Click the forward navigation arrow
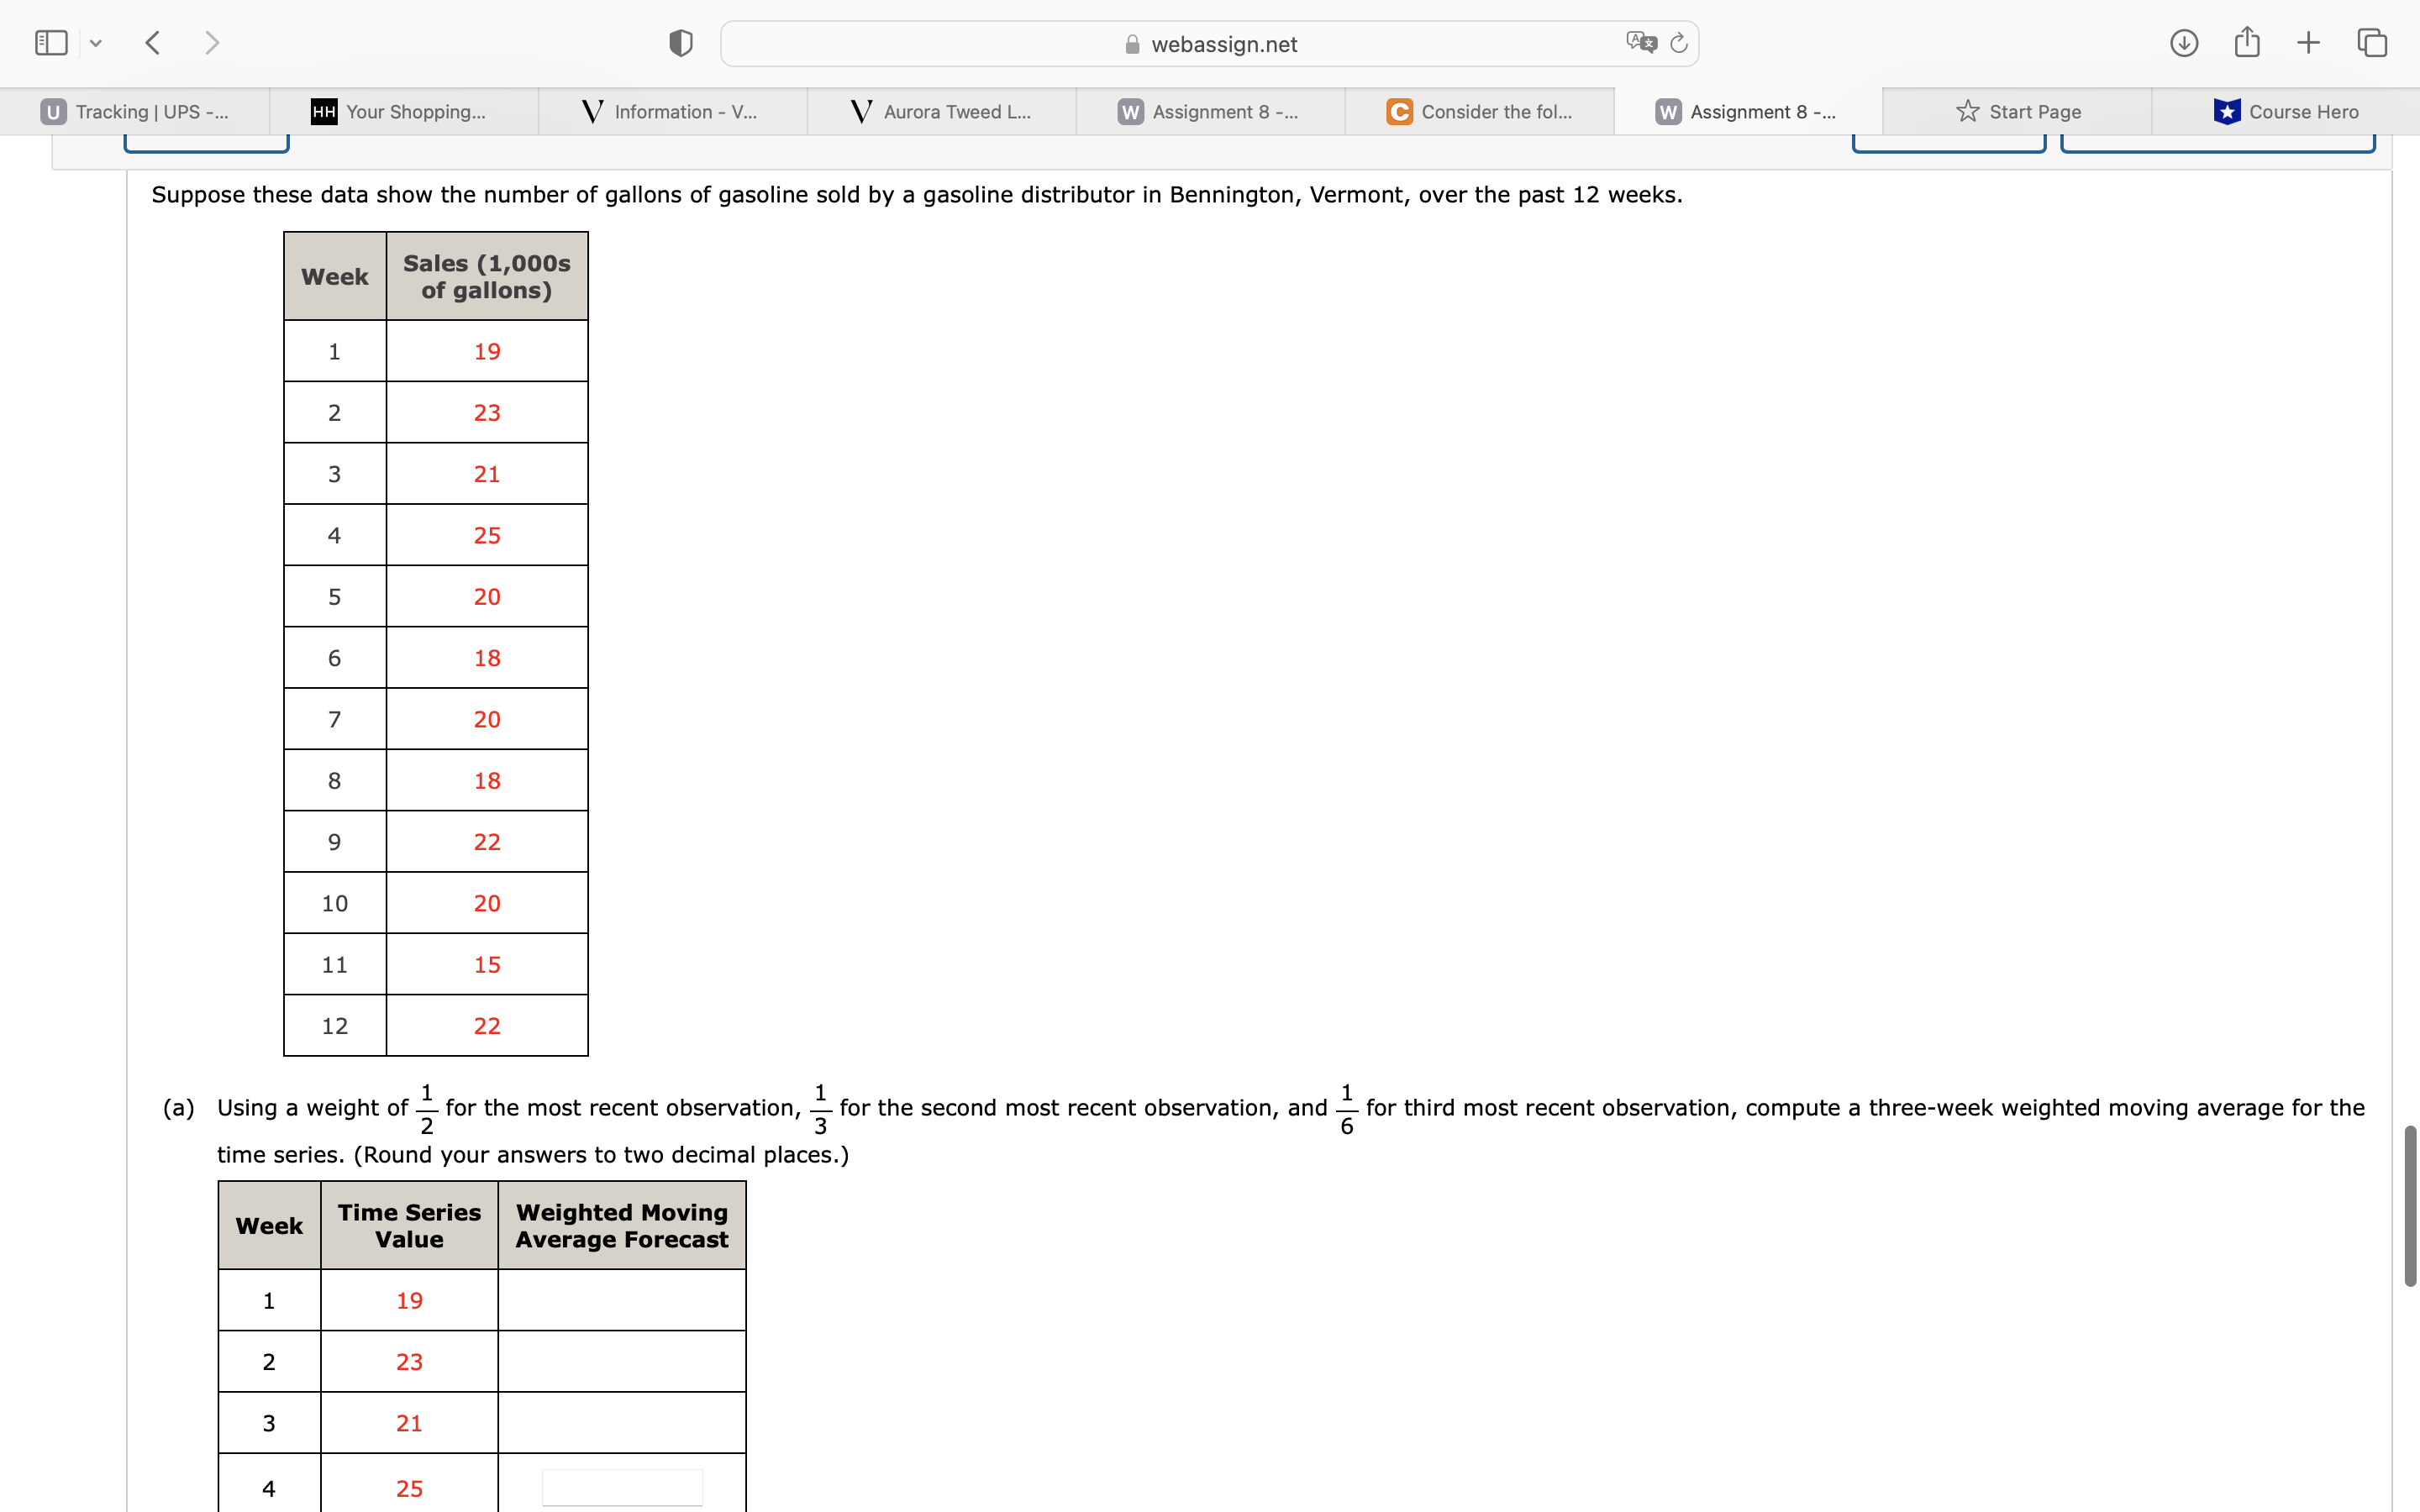The height and width of the screenshot is (1512, 2420). point(211,43)
